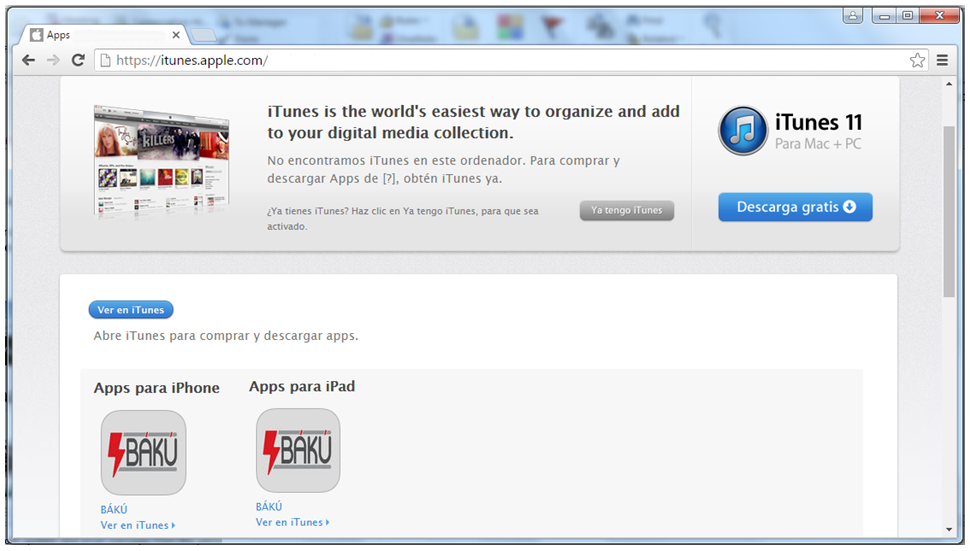
Task: Click the scrollbar up arrow
Action: pyautogui.click(x=949, y=83)
